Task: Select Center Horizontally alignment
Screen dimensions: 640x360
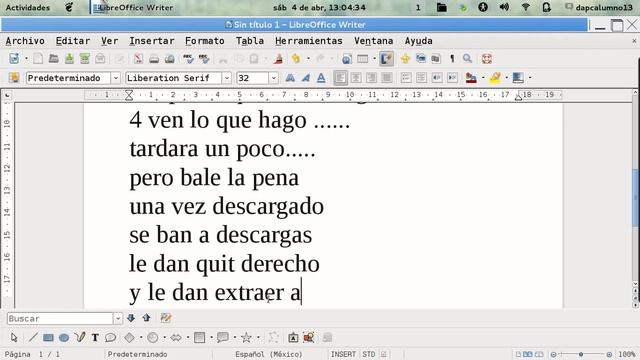Action: 356,78
